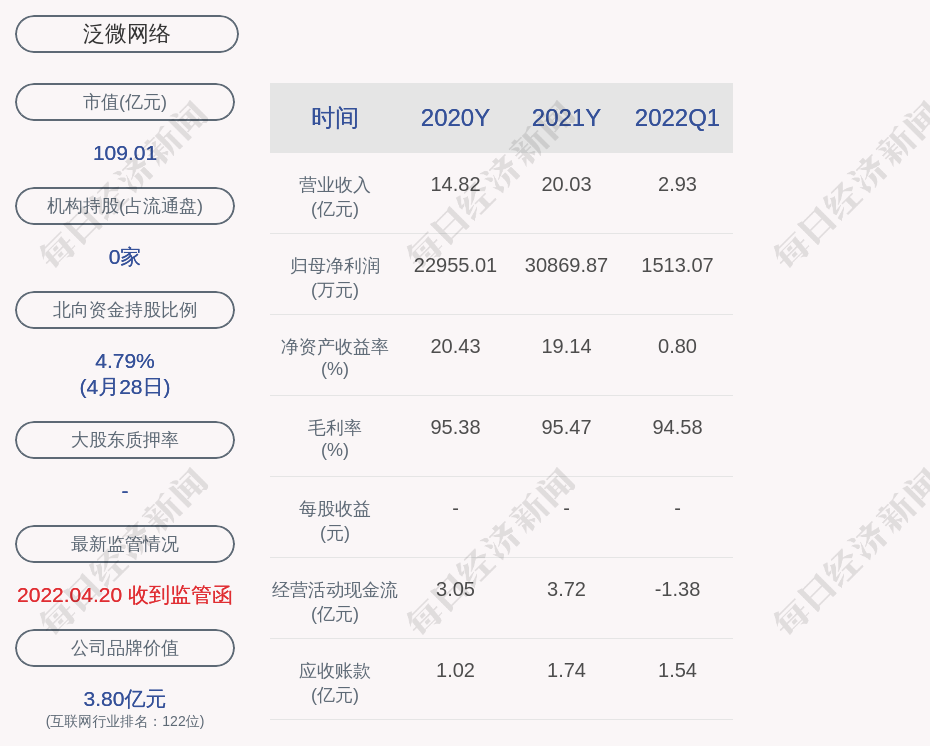Screen dimensions: 930x746
Task: Click revenue value 20.03
Action: (x=566, y=184)
